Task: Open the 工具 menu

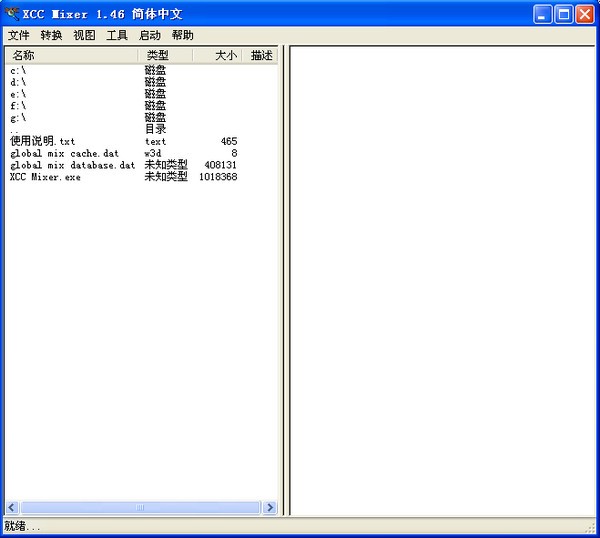Action: (117, 35)
